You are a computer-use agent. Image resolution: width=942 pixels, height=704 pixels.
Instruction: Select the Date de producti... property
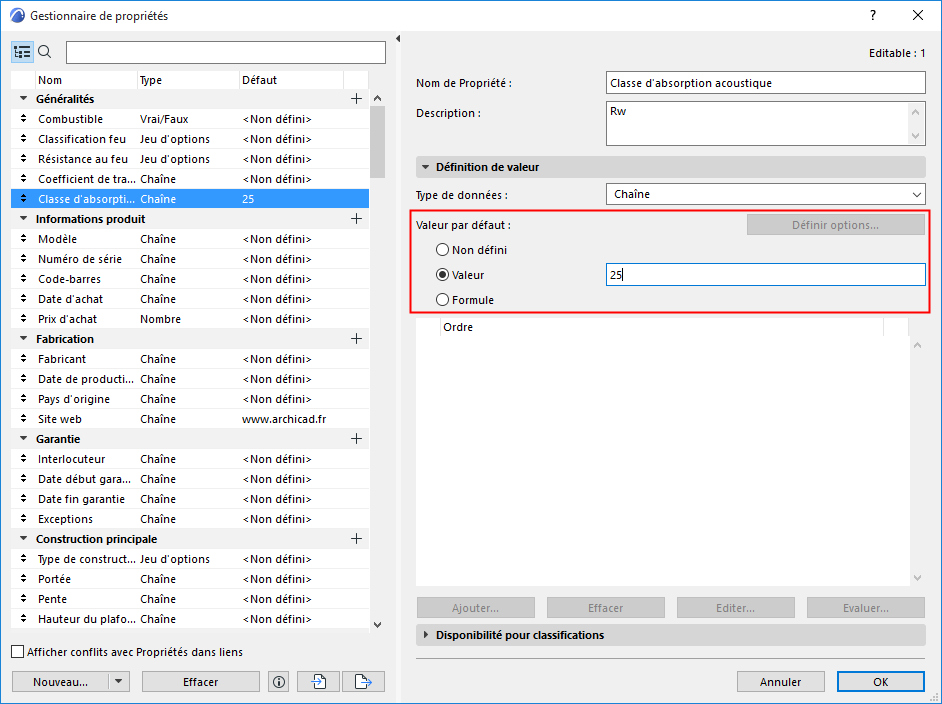(x=190, y=379)
